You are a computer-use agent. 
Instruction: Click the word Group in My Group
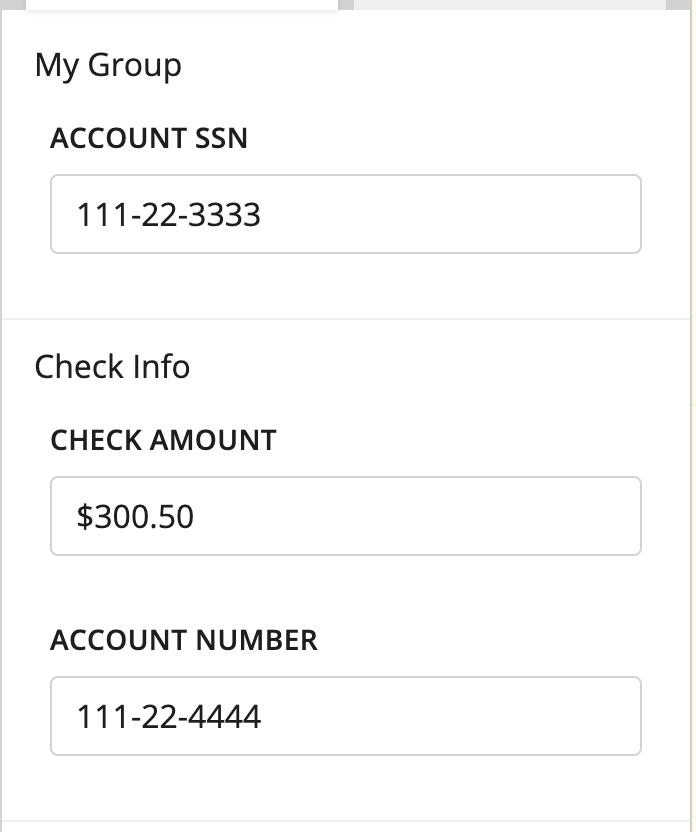135,66
